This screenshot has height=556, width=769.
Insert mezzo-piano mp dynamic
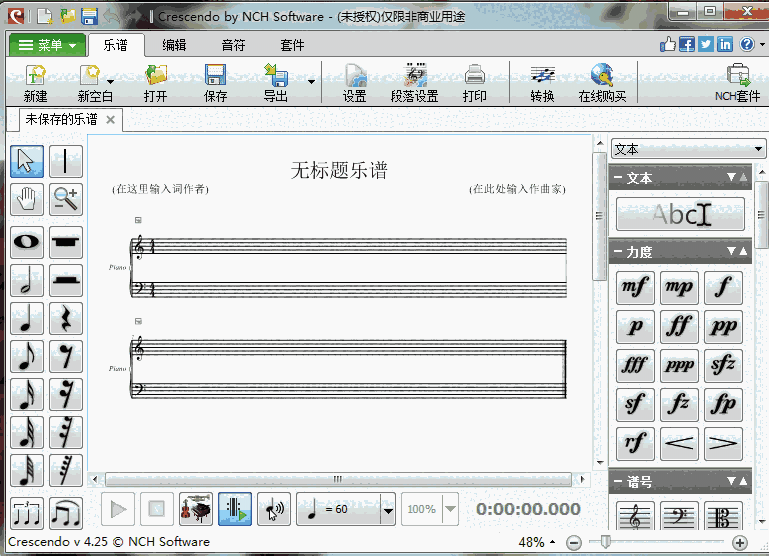[x=679, y=287]
